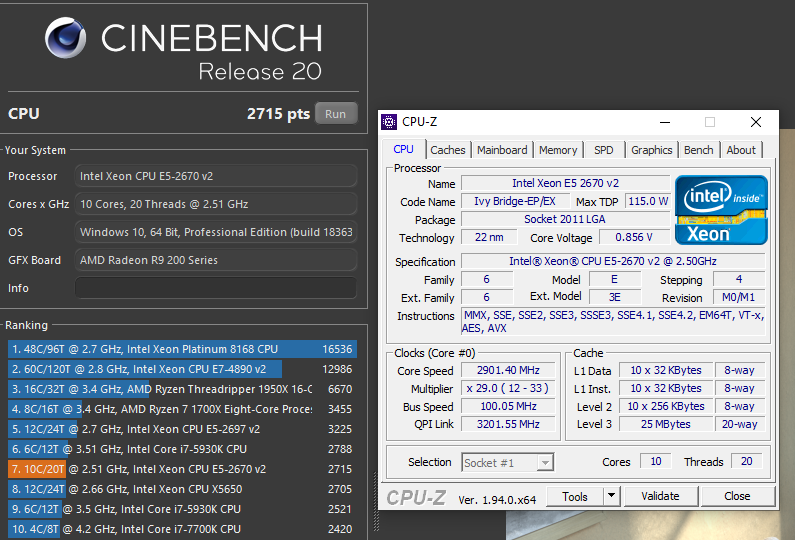Minimize the CPU-Z window
795x540 pixels.
point(662,122)
